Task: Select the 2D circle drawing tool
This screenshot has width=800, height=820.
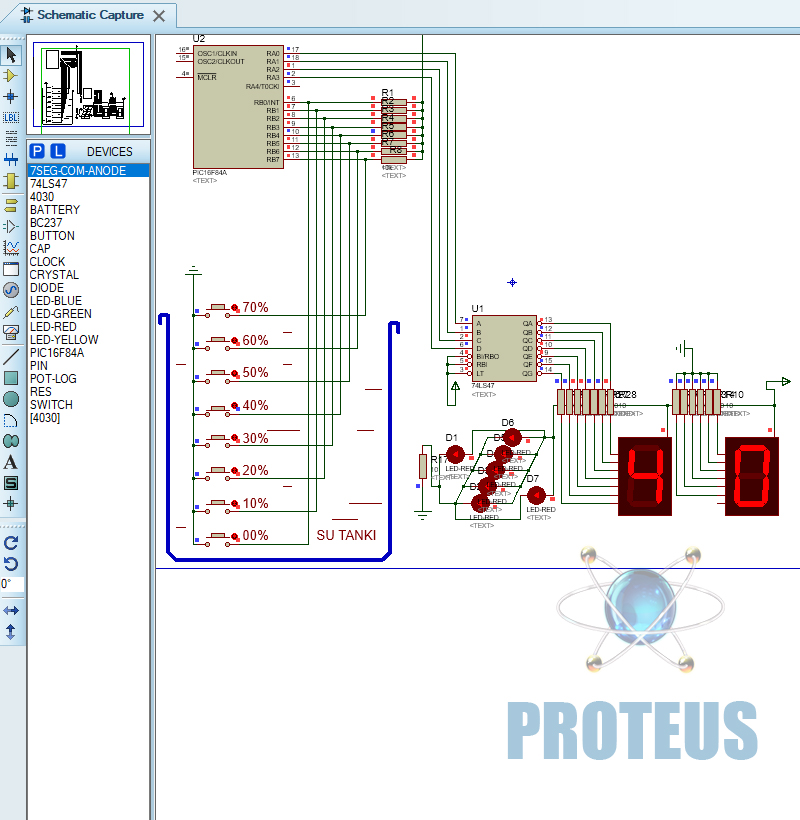Action: tap(11, 398)
